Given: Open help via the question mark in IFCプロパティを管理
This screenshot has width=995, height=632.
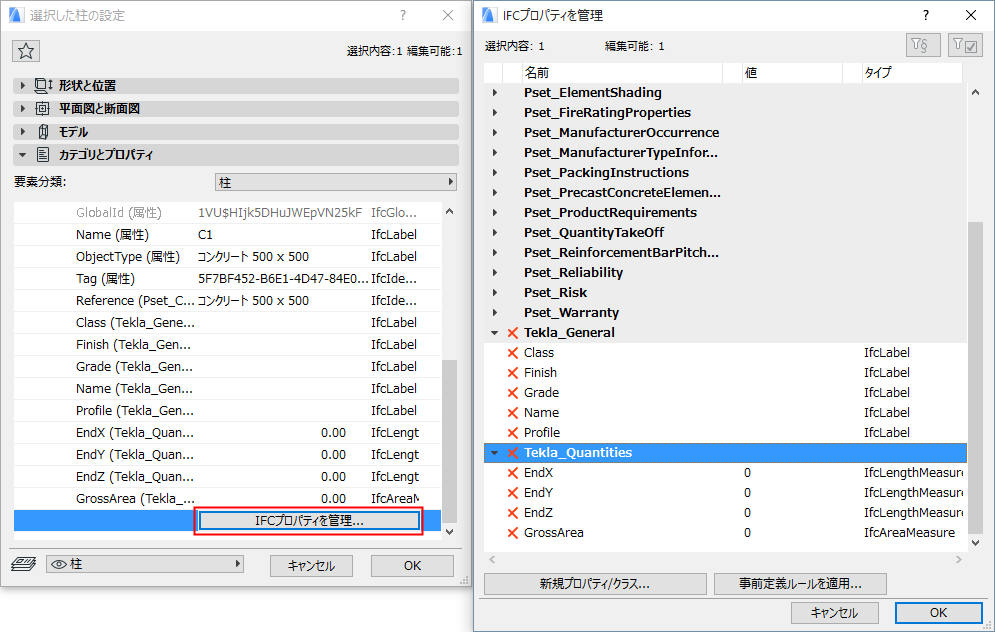Looking at the screenshot, I should point(925,15).
